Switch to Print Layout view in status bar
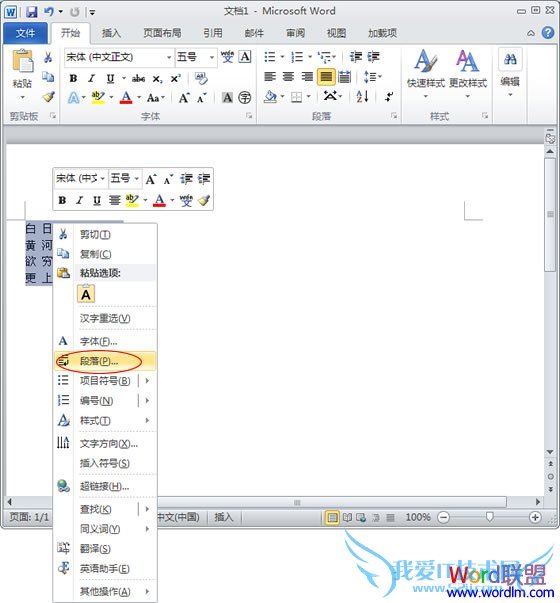 pos(332,517)
